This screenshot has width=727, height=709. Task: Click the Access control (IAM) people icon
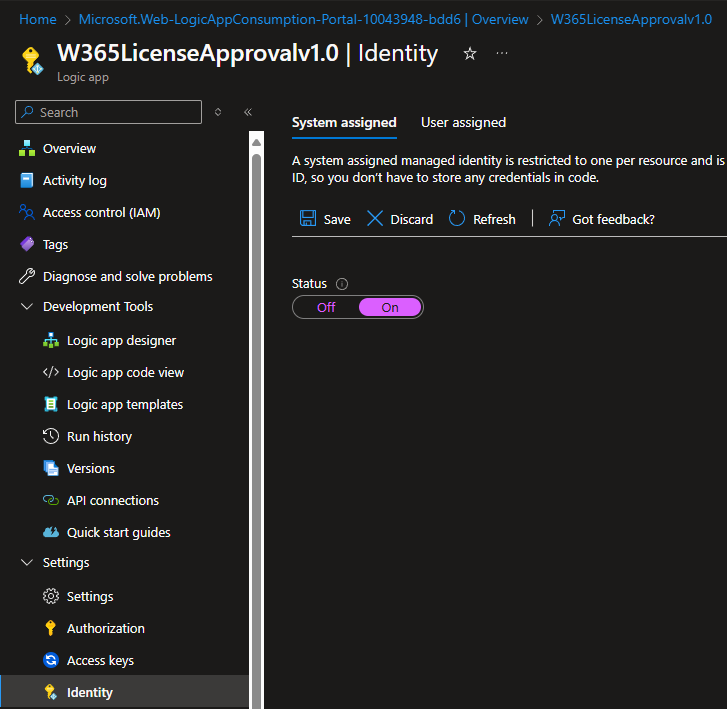pos(27,212)
